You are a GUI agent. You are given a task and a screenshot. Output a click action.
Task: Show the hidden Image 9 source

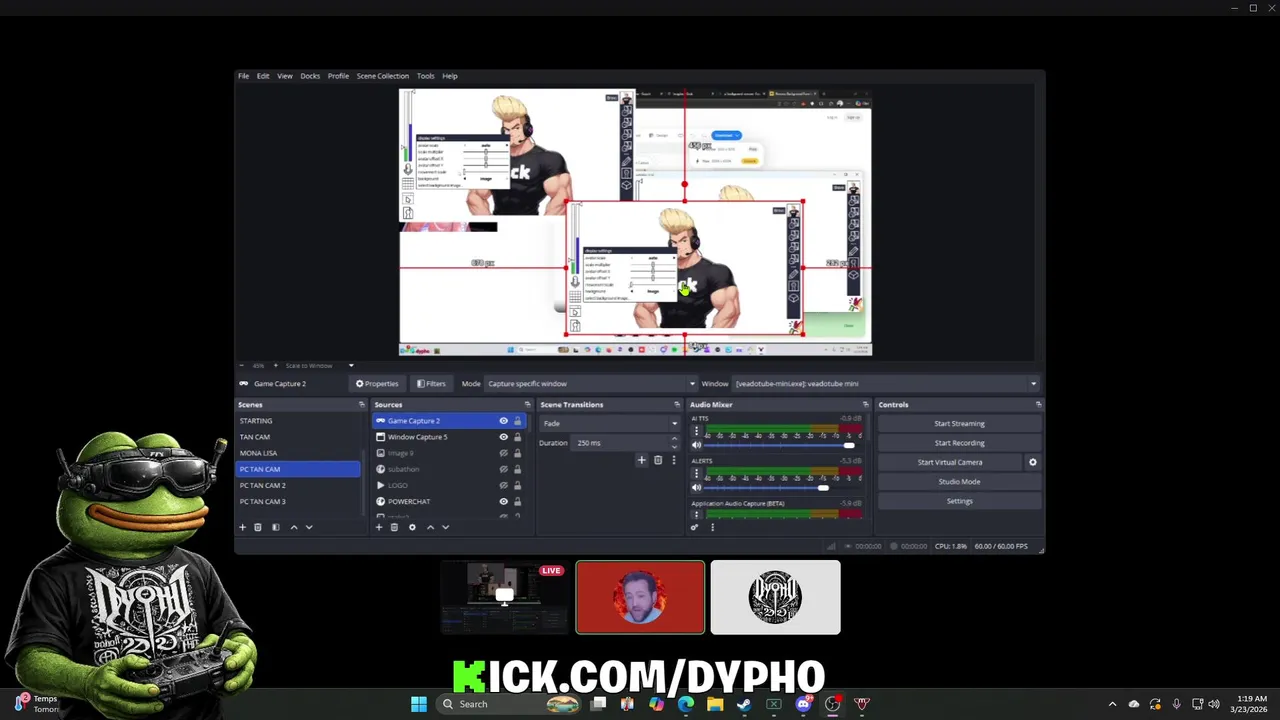pos(504,453)
